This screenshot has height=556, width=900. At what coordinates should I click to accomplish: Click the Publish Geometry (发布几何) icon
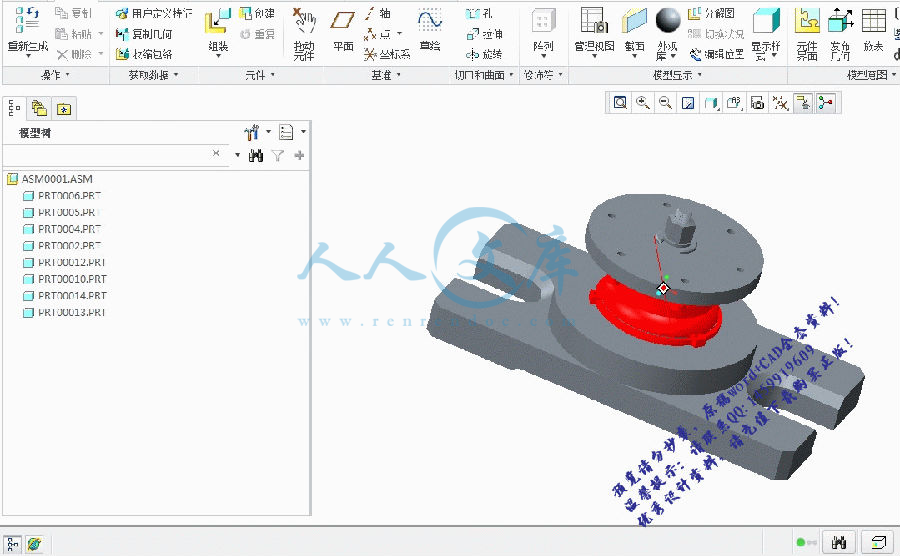click(840, 21)
